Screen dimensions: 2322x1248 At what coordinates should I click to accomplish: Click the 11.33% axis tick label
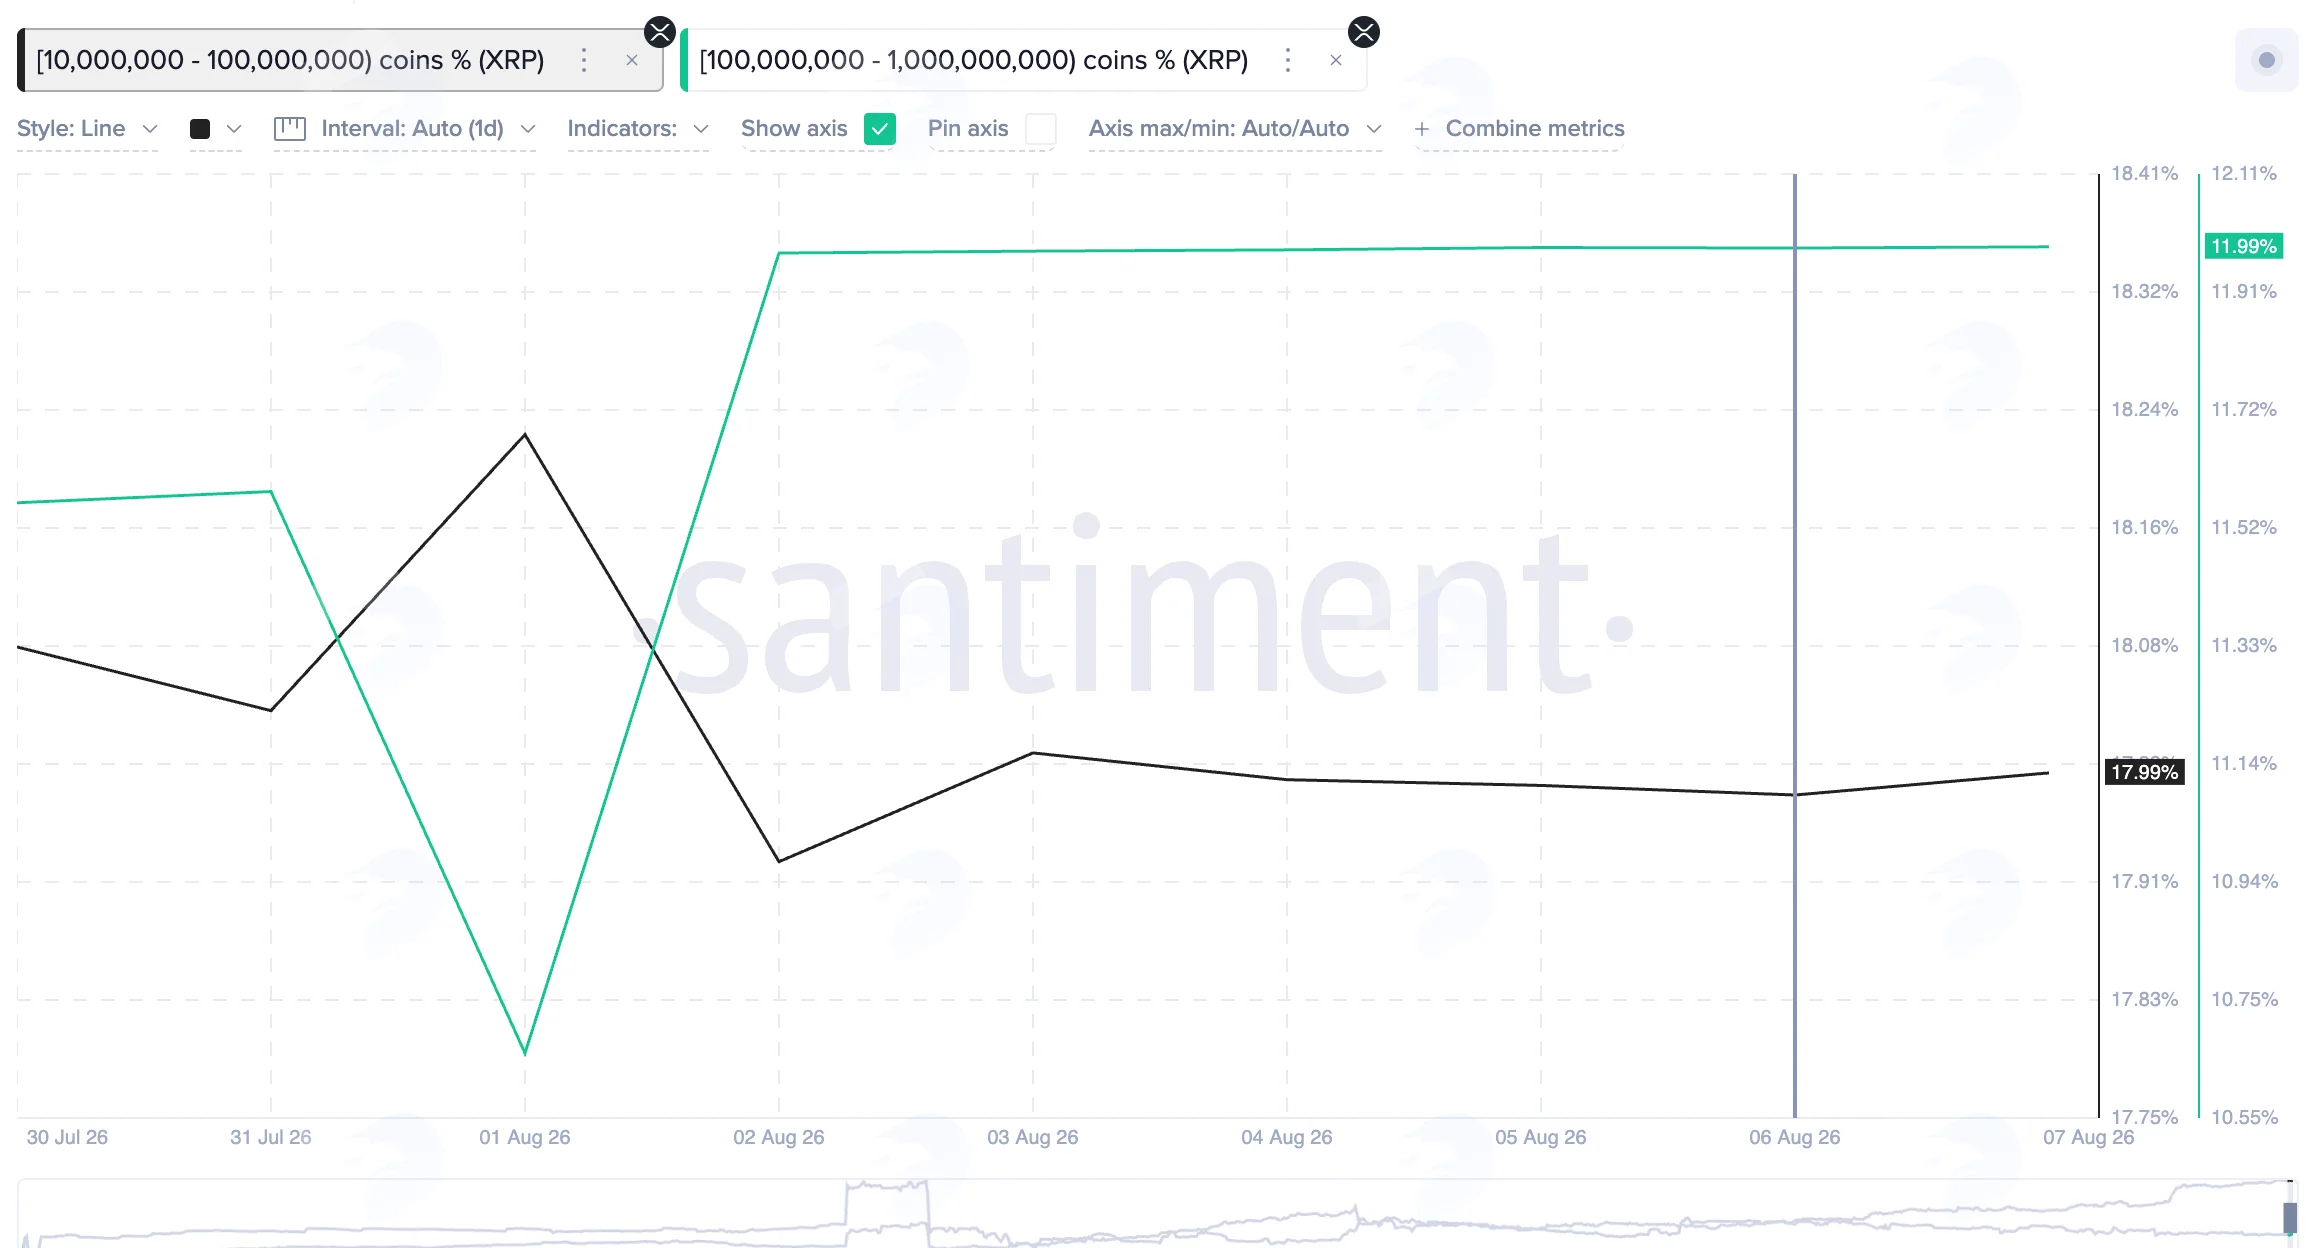click(x=2244, y=646)
